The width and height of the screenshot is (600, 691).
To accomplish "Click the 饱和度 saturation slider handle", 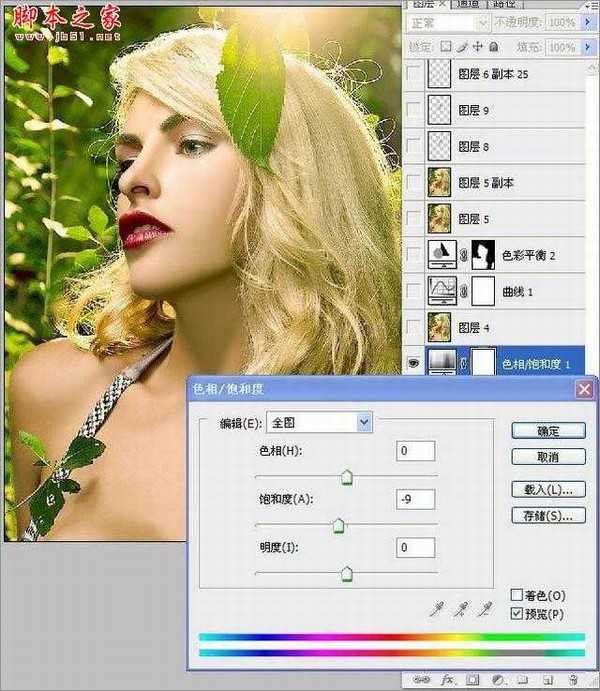I will (338, 525).
